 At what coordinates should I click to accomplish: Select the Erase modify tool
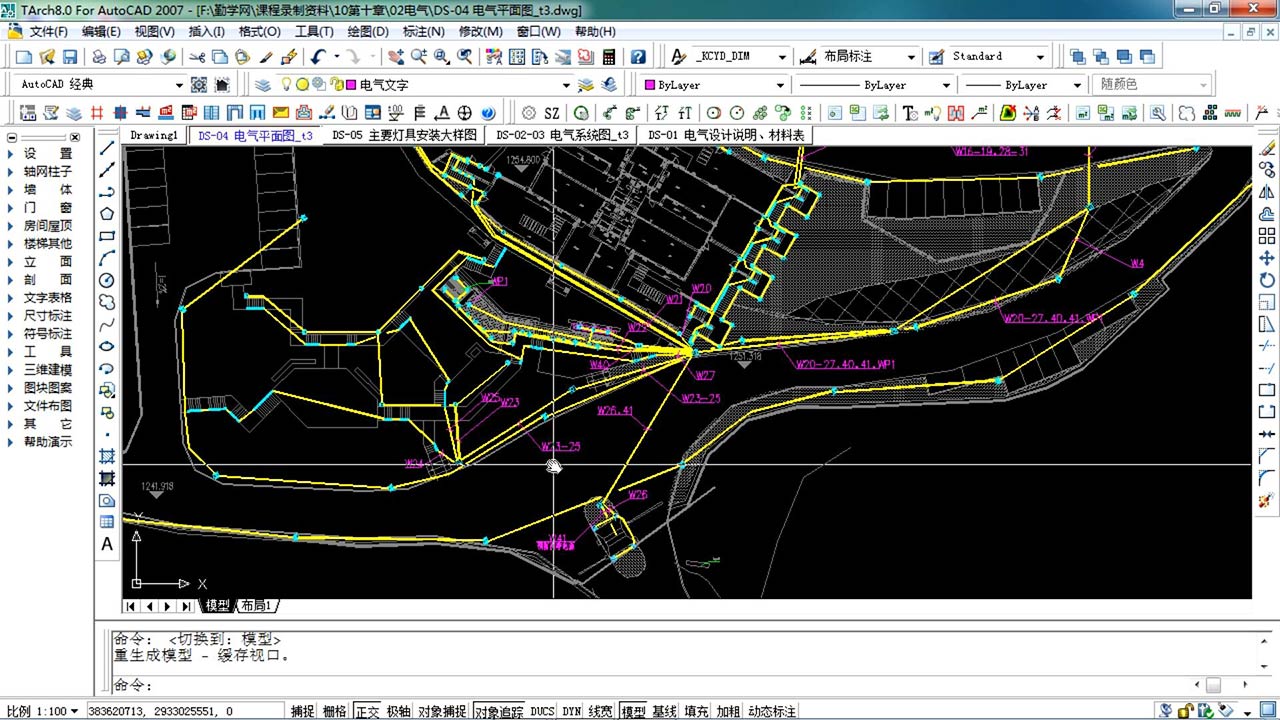click(x=1267, y=148)
